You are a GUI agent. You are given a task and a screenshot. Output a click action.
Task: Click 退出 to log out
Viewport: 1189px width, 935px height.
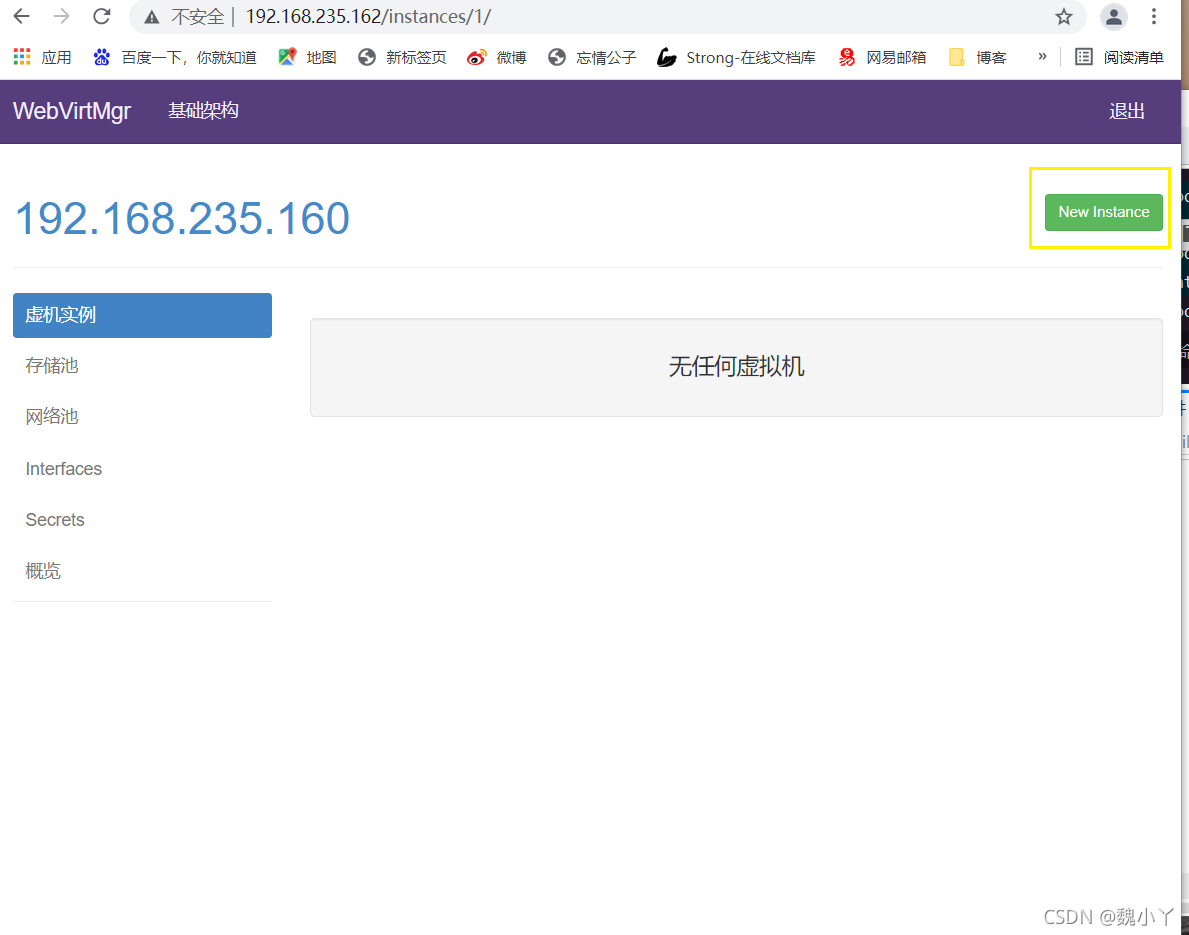point(1127,111)
